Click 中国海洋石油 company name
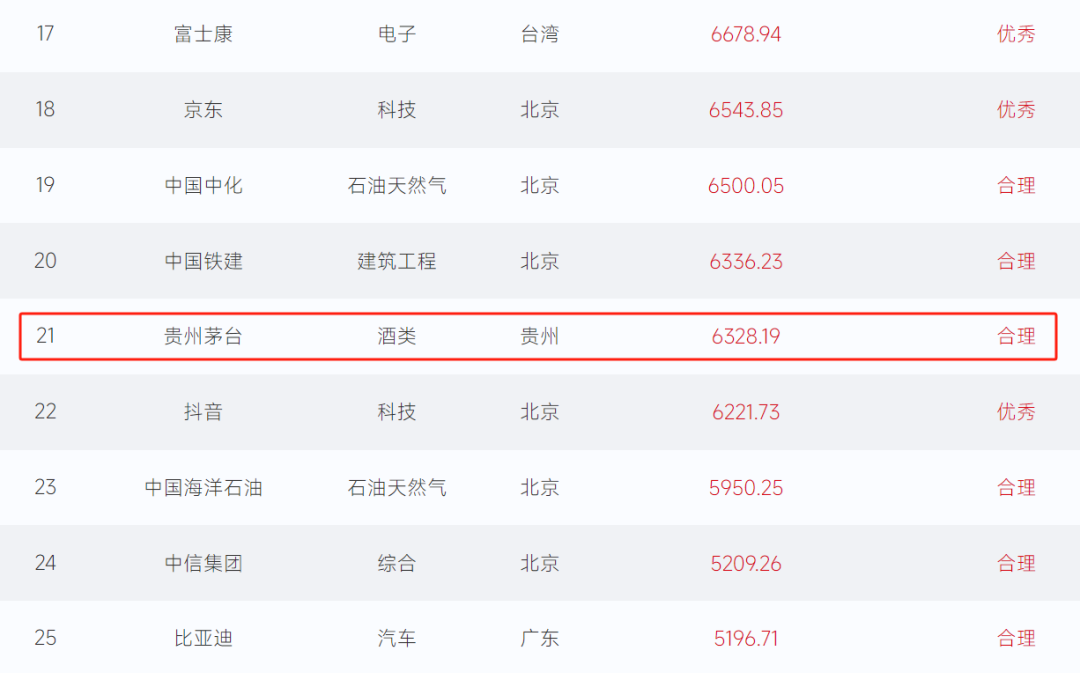Screen dimensions: 1080x673 [x=203, y=488]
